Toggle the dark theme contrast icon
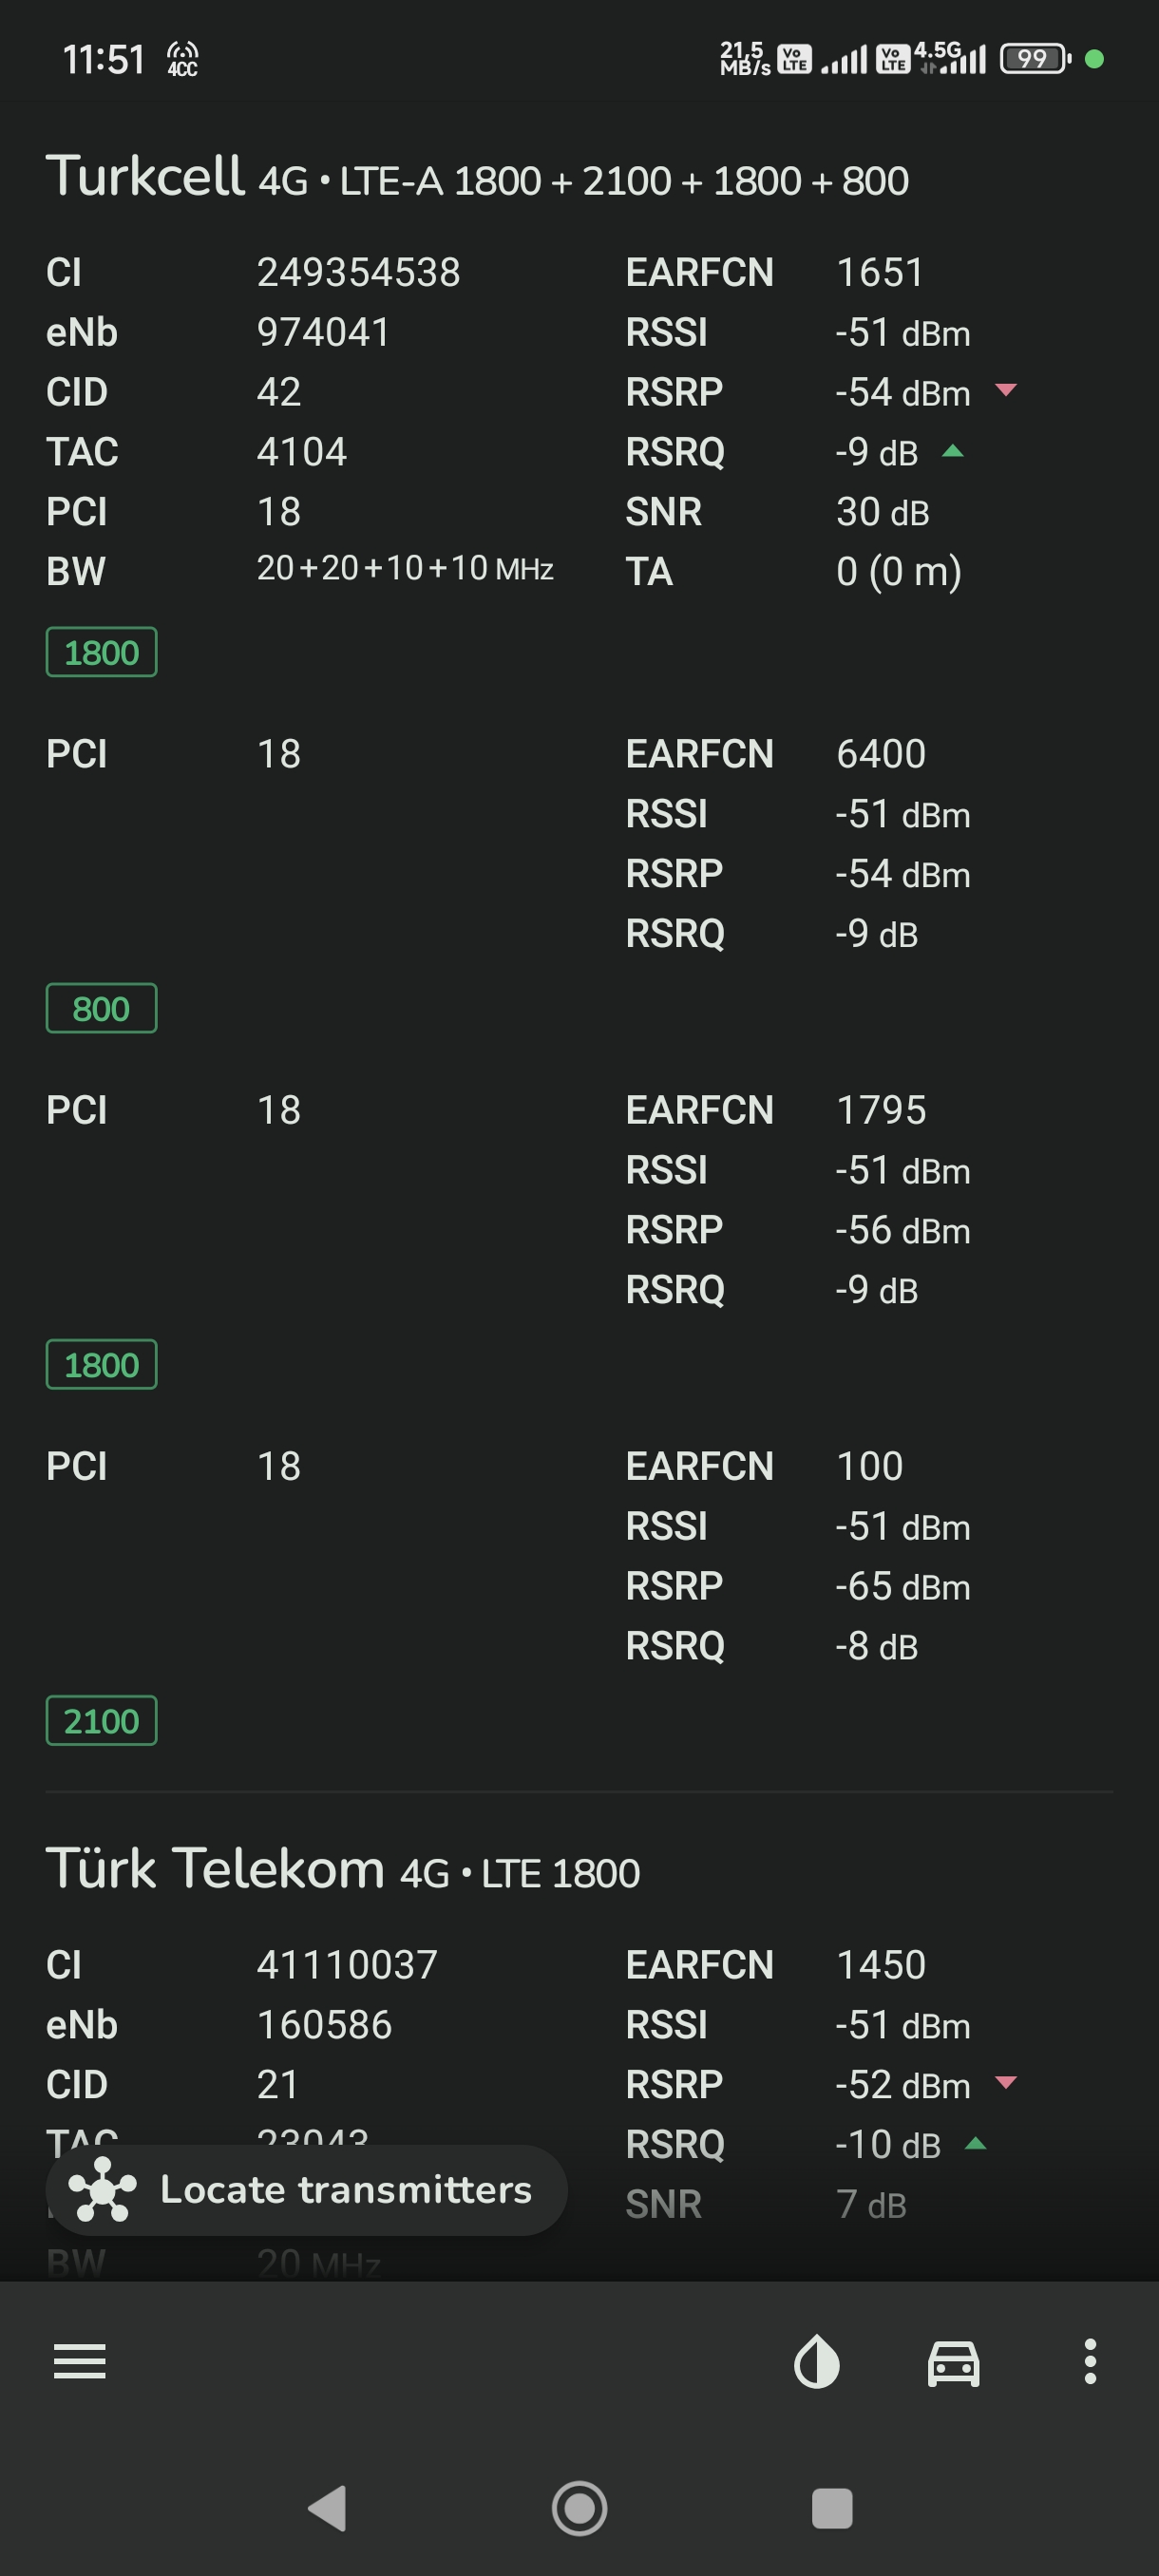1159x2576 pixels. click(x=817, y=2361)
